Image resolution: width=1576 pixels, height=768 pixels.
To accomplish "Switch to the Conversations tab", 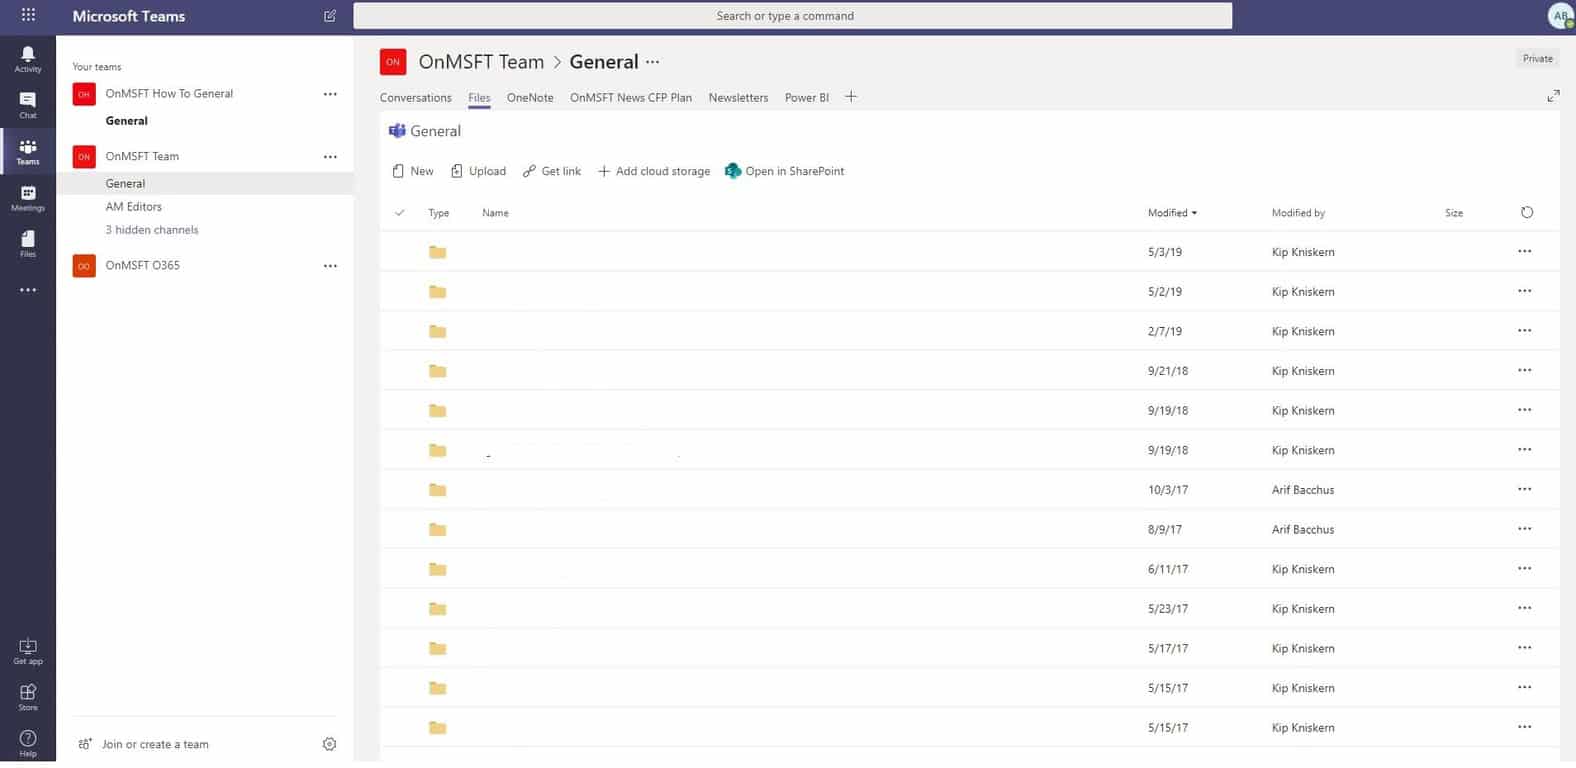I will pos(415,98).
